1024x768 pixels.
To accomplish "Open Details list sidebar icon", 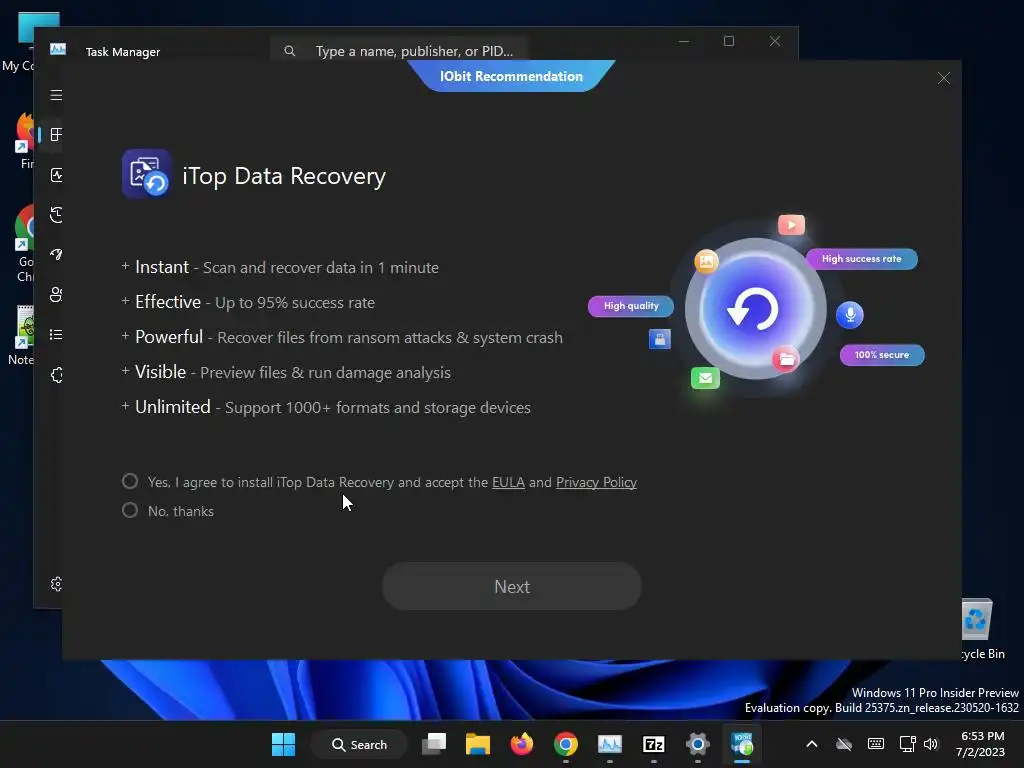I will pyautogui.click(x=56, y=334).
